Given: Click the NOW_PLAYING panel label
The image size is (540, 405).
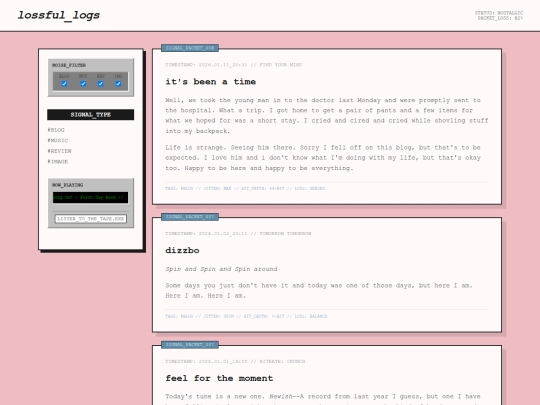Looking at the screenshot, I should click(68, 185).
